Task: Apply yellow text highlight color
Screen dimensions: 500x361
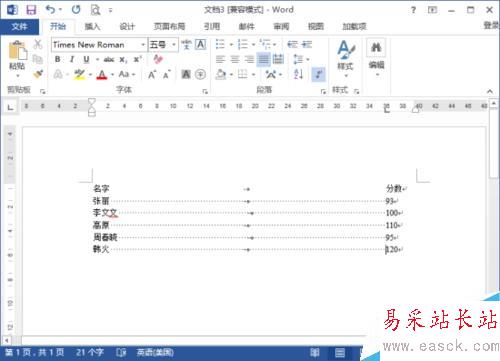Action: [x=79, y=74]
